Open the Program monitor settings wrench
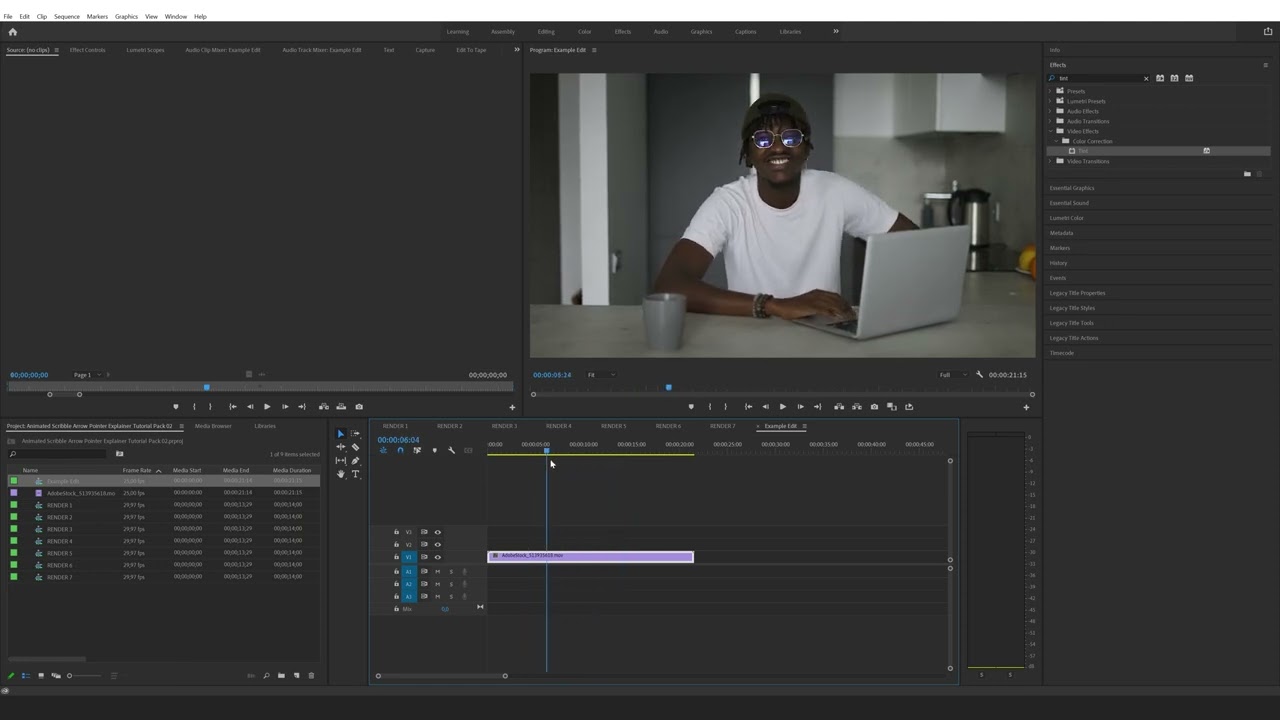 pos(979,375)
